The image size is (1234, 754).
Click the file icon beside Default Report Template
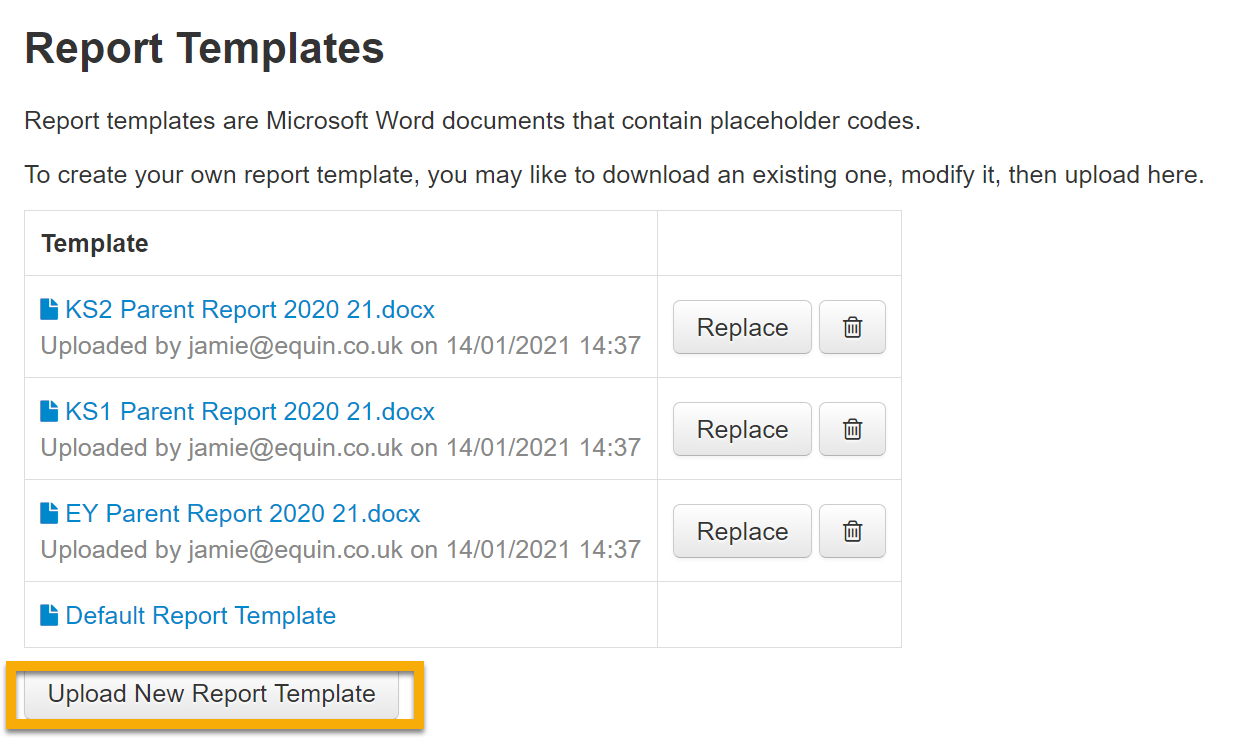point(49,615)
